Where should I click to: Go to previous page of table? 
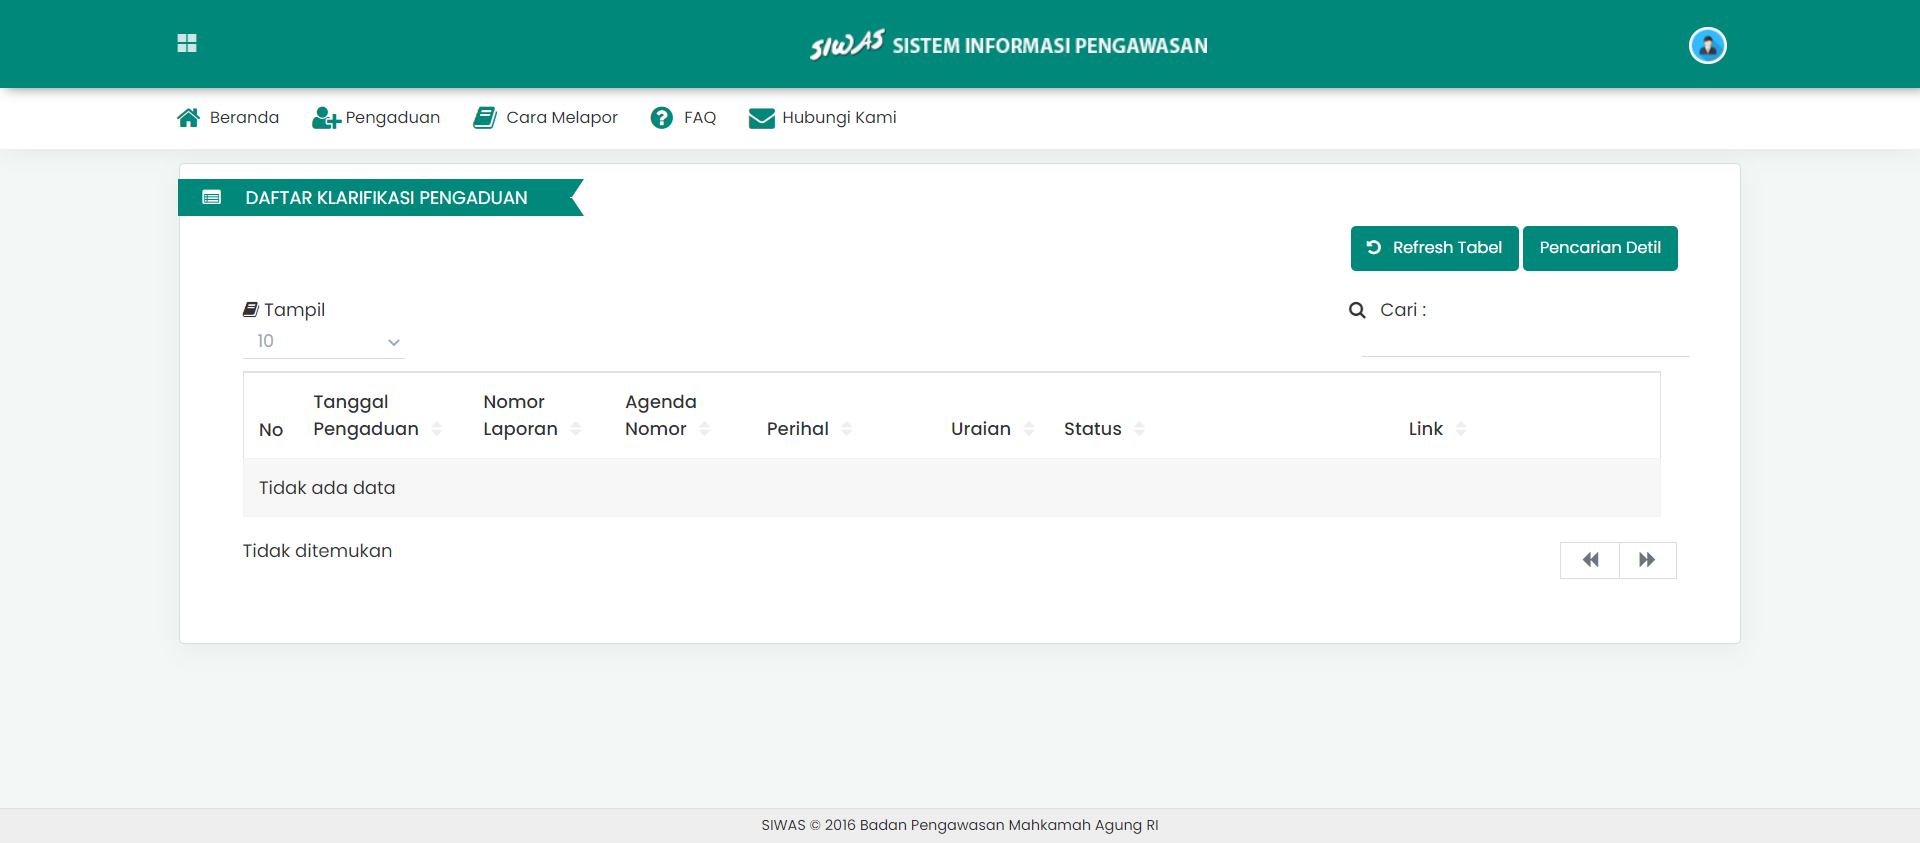(x=1590, y=560)
